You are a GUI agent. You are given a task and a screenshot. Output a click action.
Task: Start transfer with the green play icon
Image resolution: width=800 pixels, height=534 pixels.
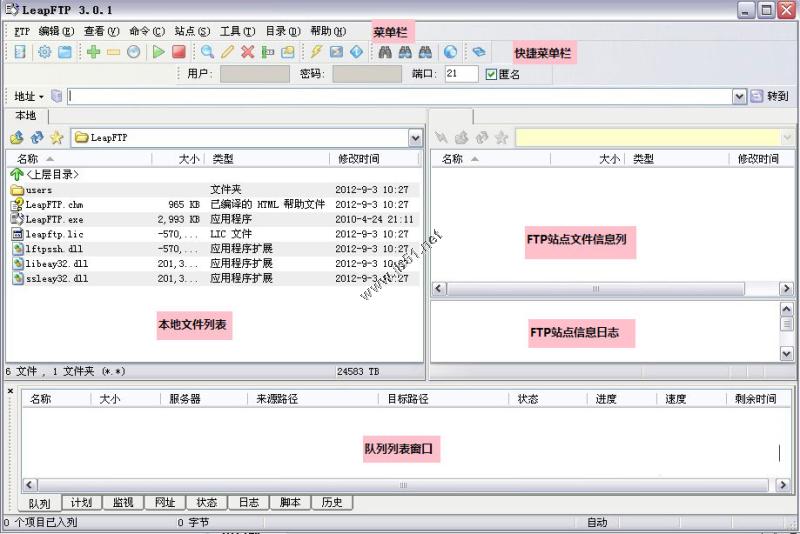159,52
